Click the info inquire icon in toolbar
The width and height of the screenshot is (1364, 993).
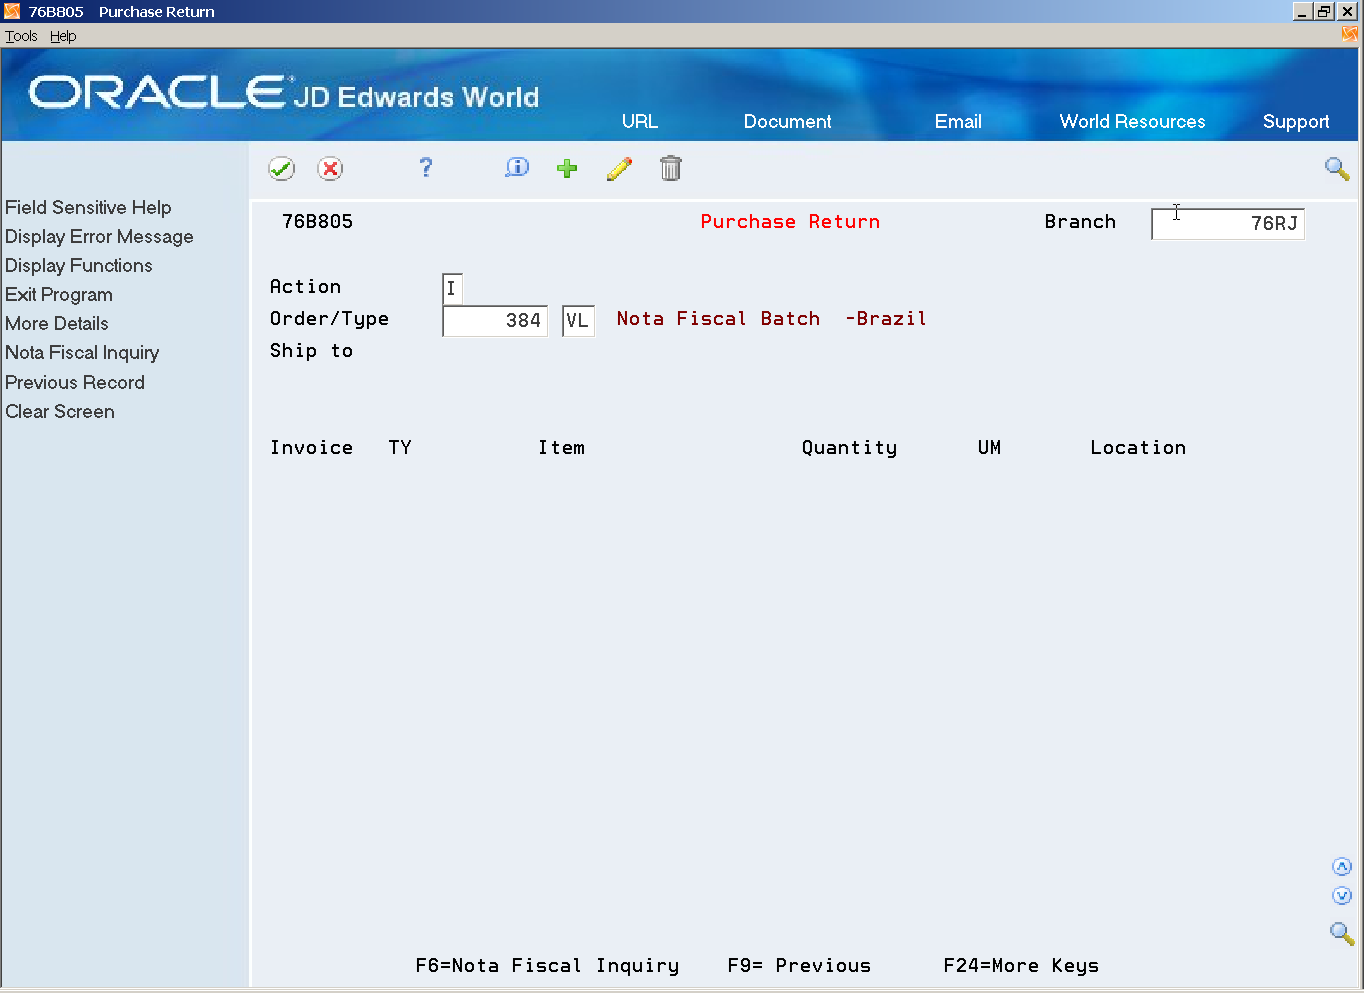click(517, 168)
